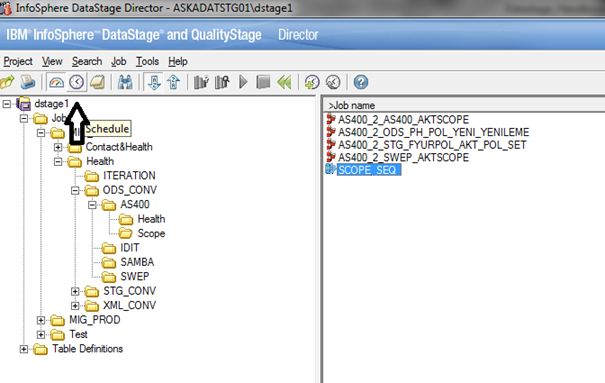Screen dimensions: 605x383
Task: Select the AS400 folder
Action: [135, 204]
